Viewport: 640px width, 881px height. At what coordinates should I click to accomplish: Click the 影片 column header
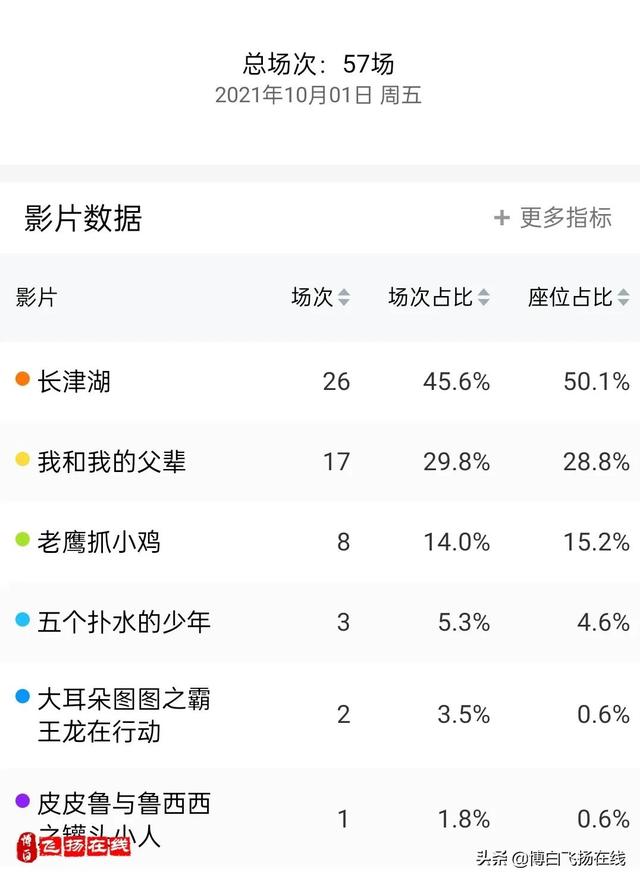36,297
